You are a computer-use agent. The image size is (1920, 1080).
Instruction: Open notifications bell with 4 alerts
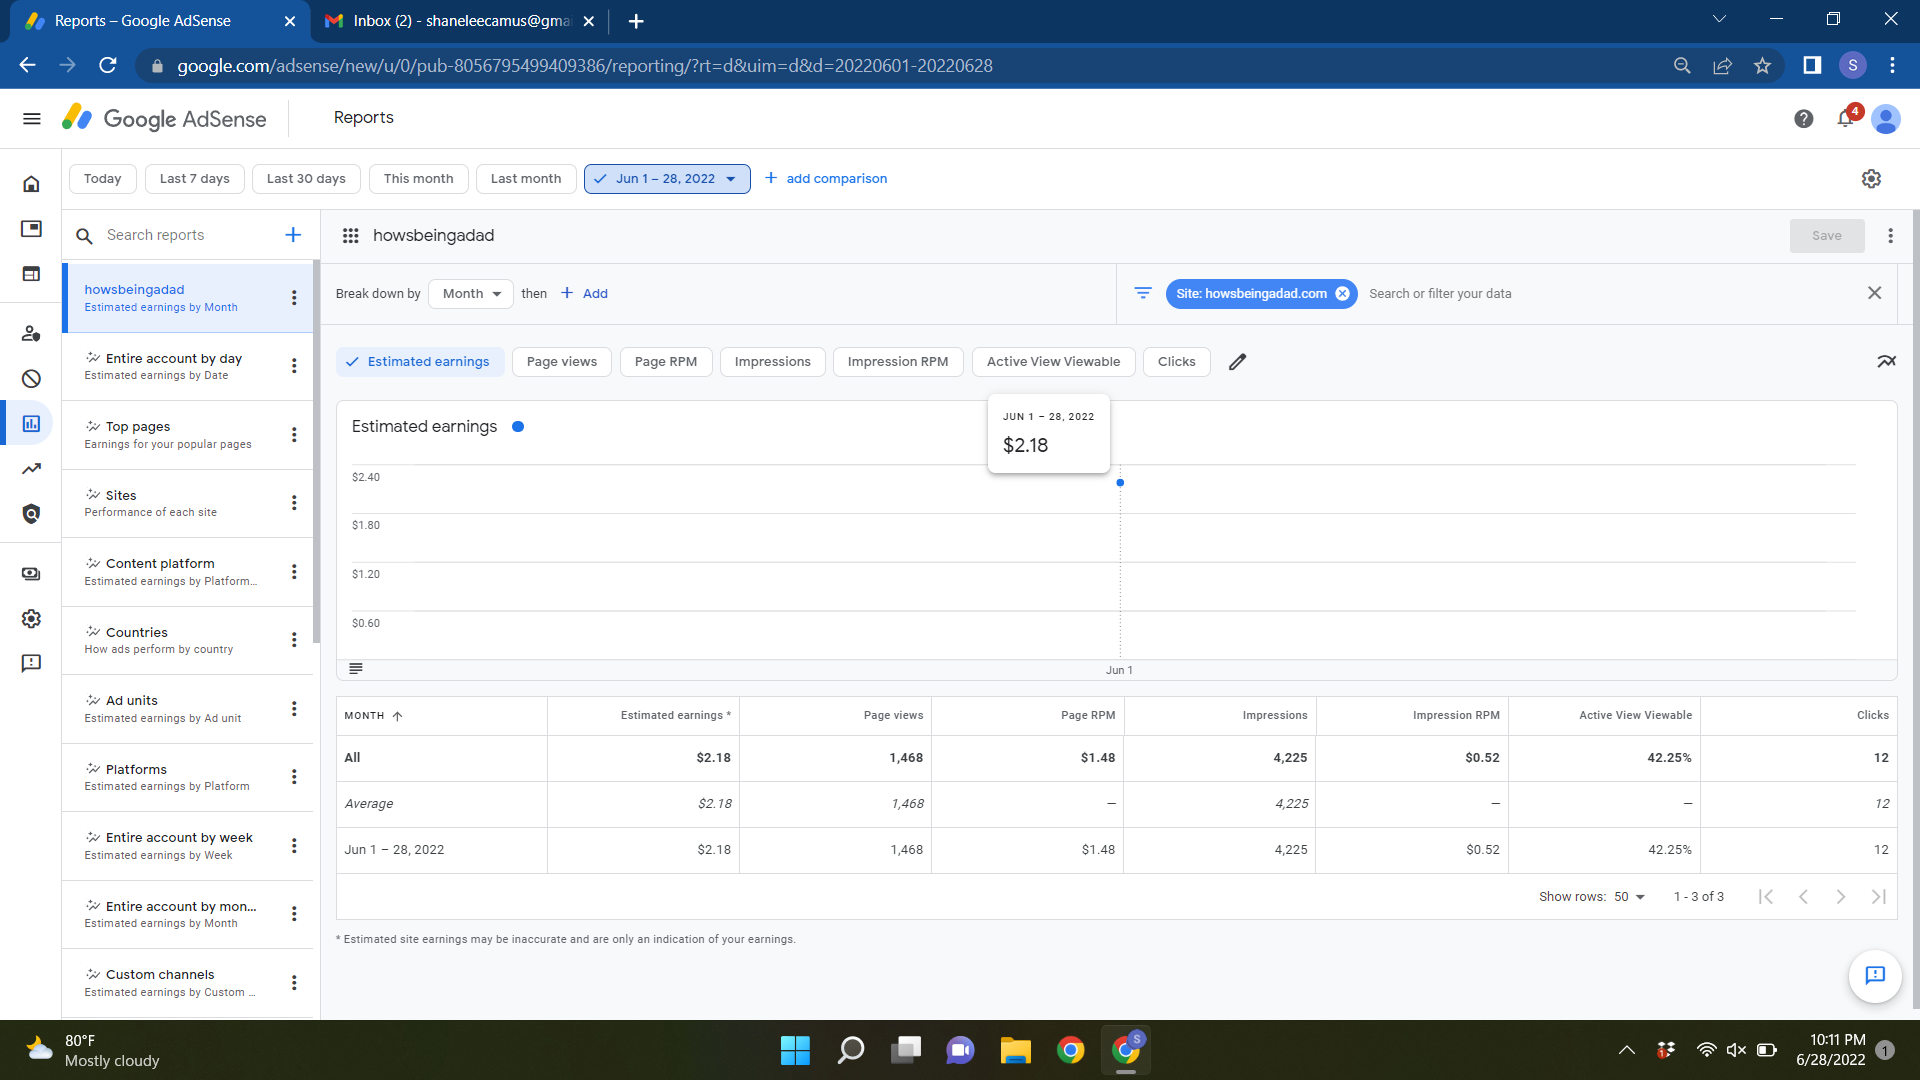coord(1847,118)
